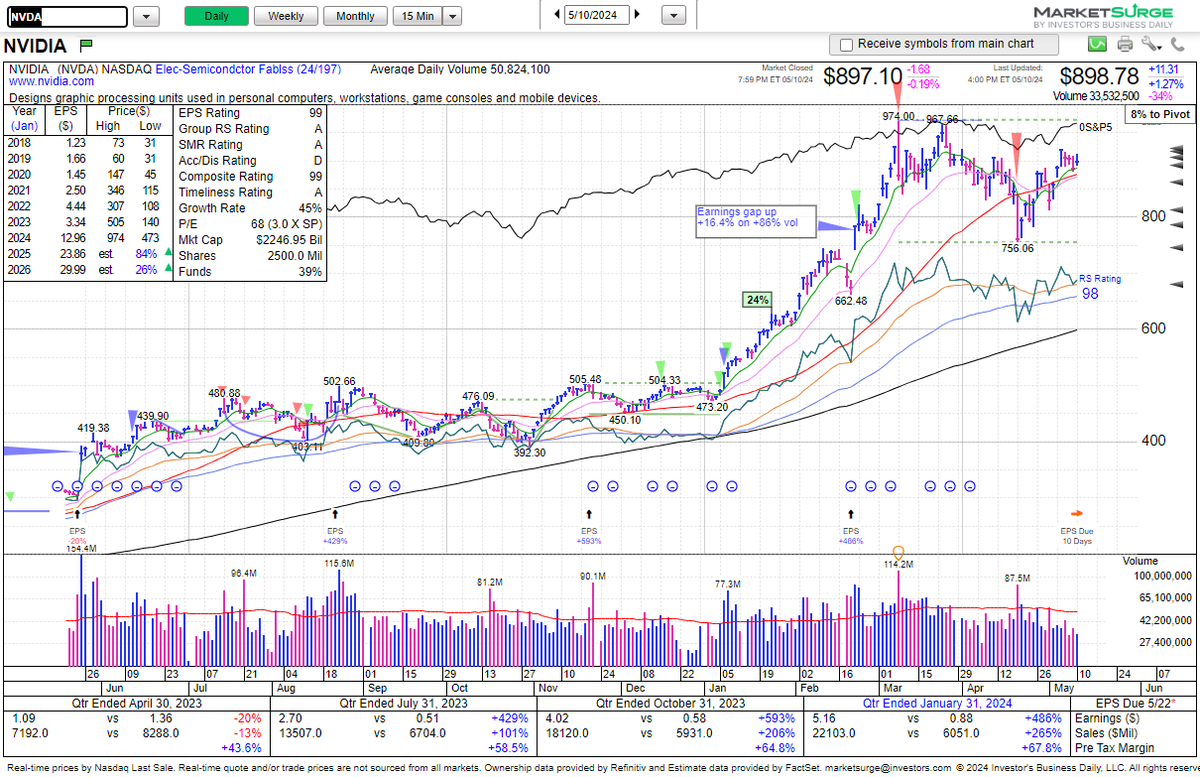
Task: Open the 15 Min interval dropdown arrow
Action: click(453, 16)
